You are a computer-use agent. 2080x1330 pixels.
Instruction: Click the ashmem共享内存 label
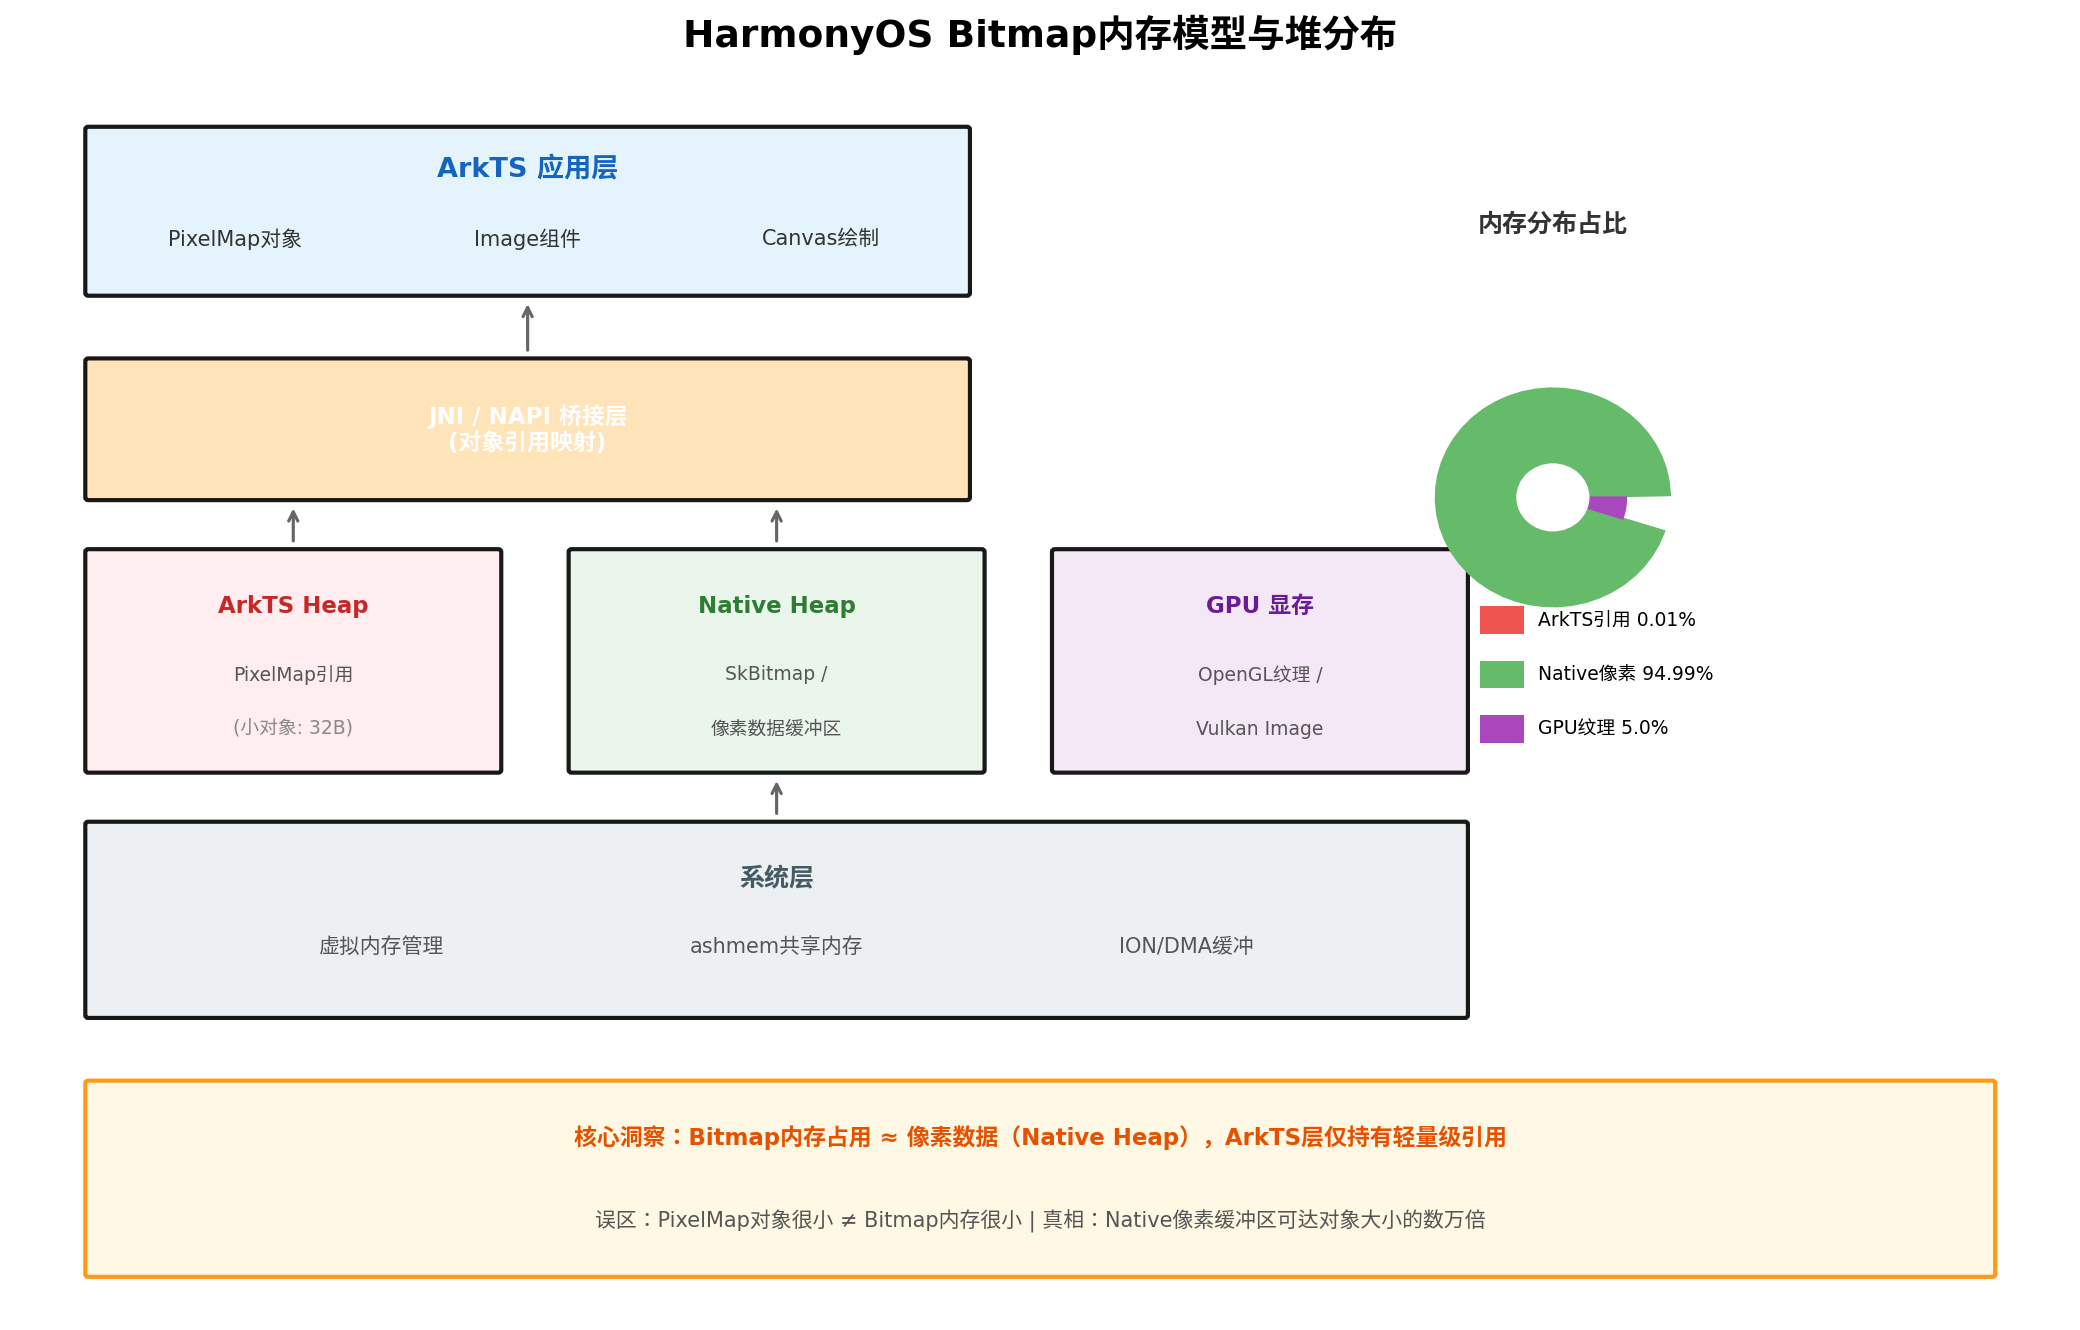[x=776, y=946]
